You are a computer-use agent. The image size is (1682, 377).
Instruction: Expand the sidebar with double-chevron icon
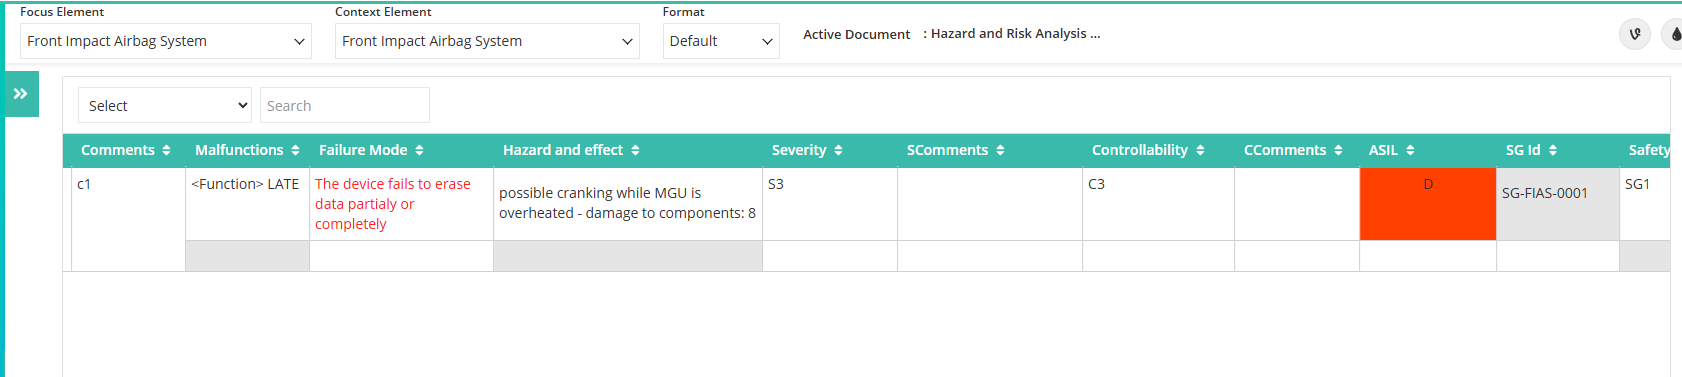click(x=21, y=94)
